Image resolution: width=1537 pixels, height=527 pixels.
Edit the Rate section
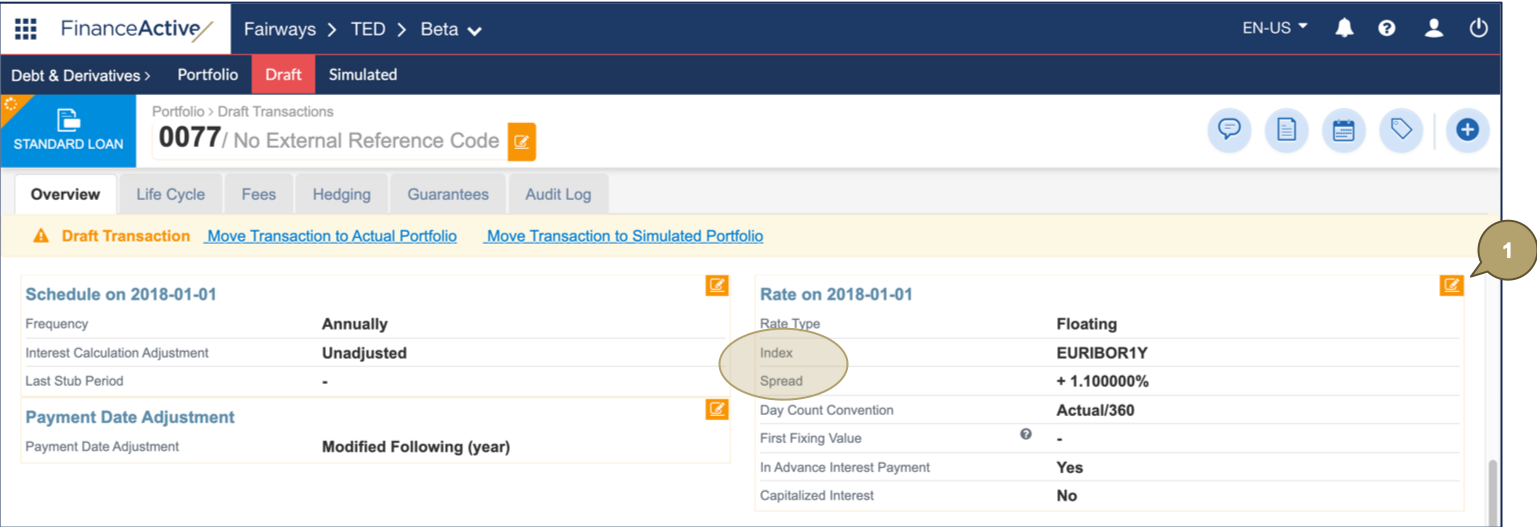click(x=1451, y=286)
